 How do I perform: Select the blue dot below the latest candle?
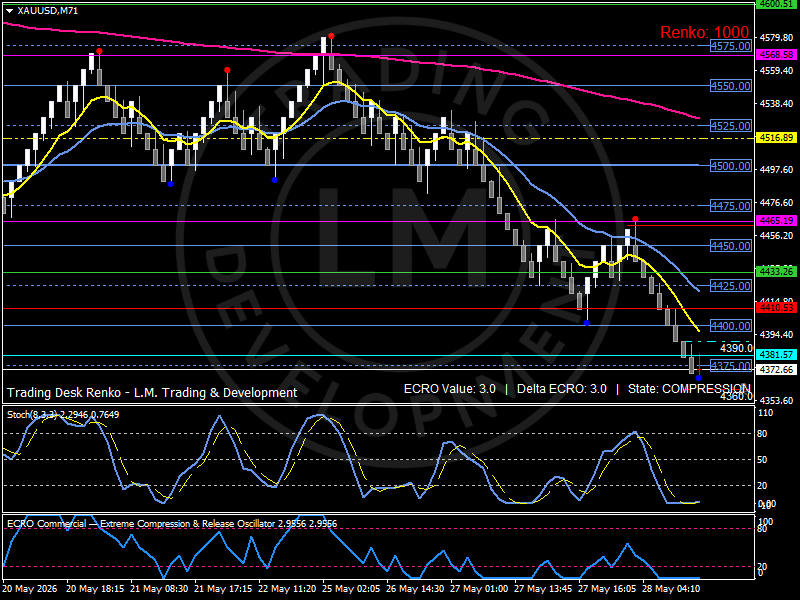click(698, 378)
